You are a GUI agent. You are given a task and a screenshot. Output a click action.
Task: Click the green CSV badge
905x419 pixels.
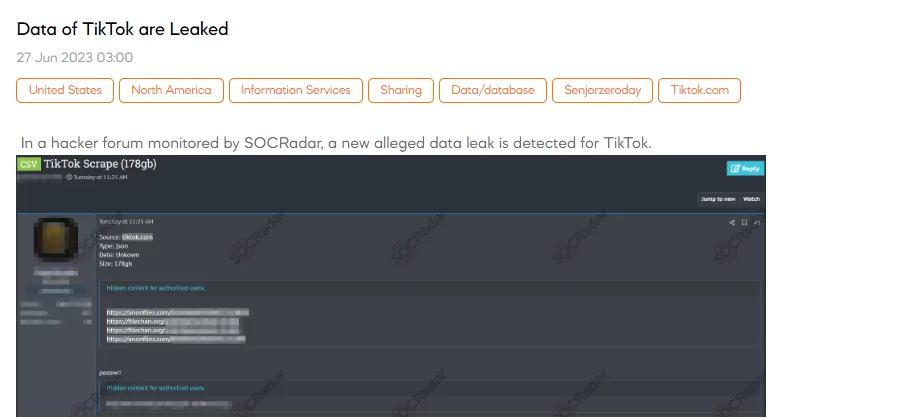[28, 164]
